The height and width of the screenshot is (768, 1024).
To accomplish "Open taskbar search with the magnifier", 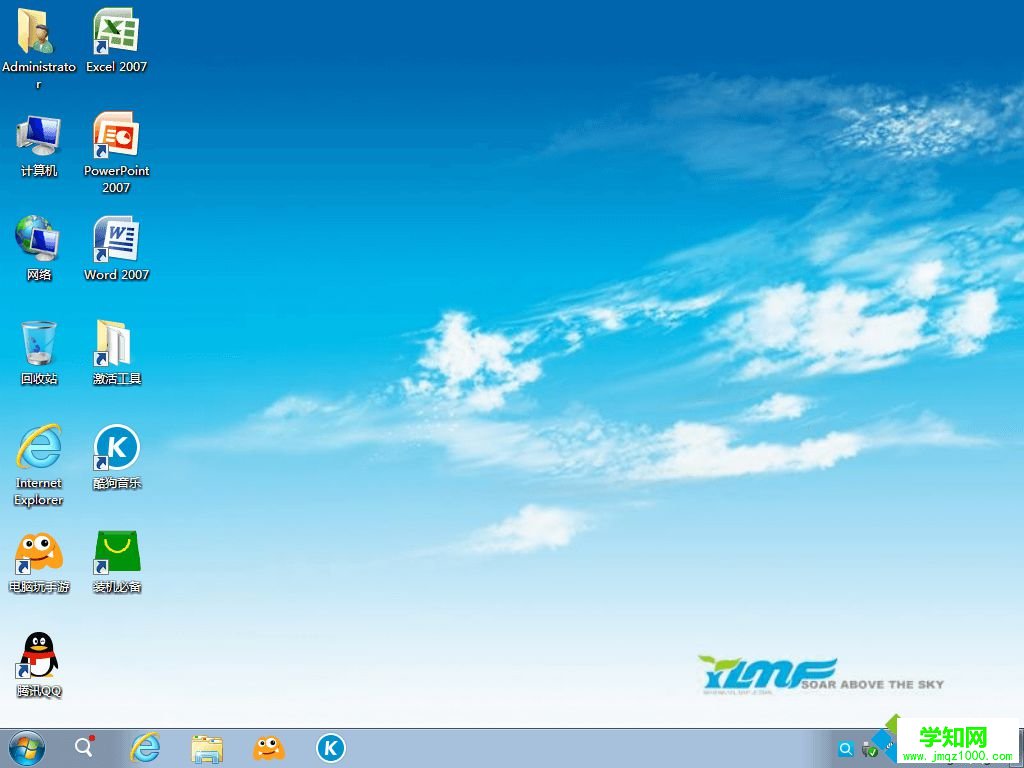I will [x=84, y=748].
